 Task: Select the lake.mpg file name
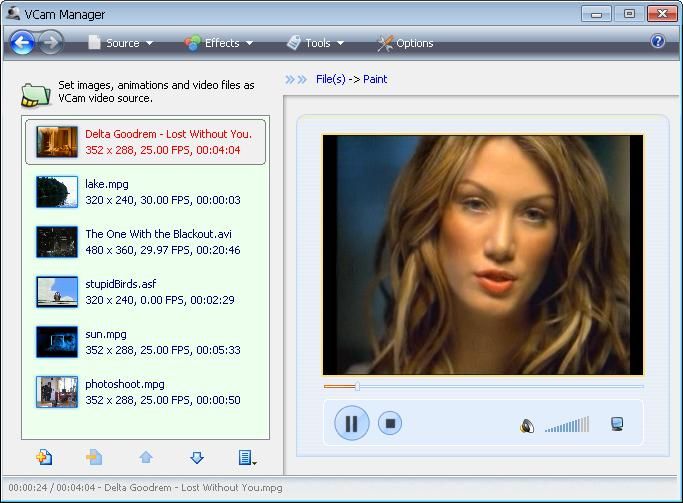tap(107, 184)
